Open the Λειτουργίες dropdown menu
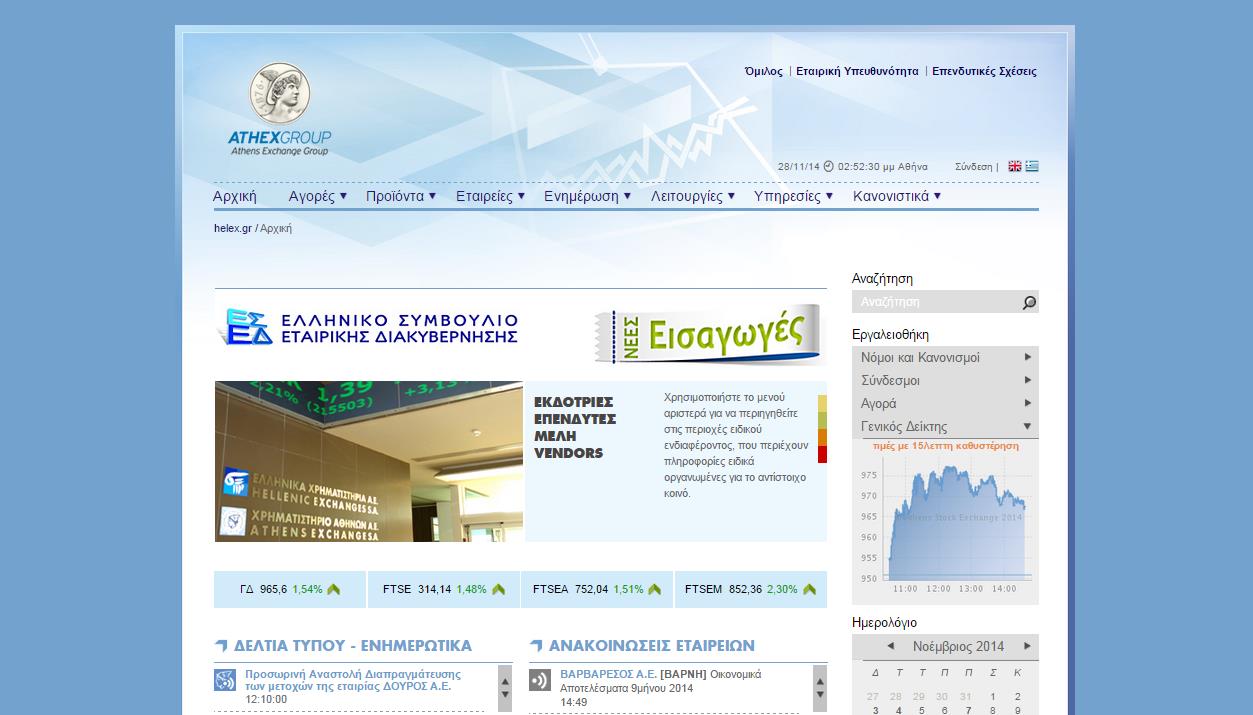This screenshot has height=715, width=1253. pos(693,196)
